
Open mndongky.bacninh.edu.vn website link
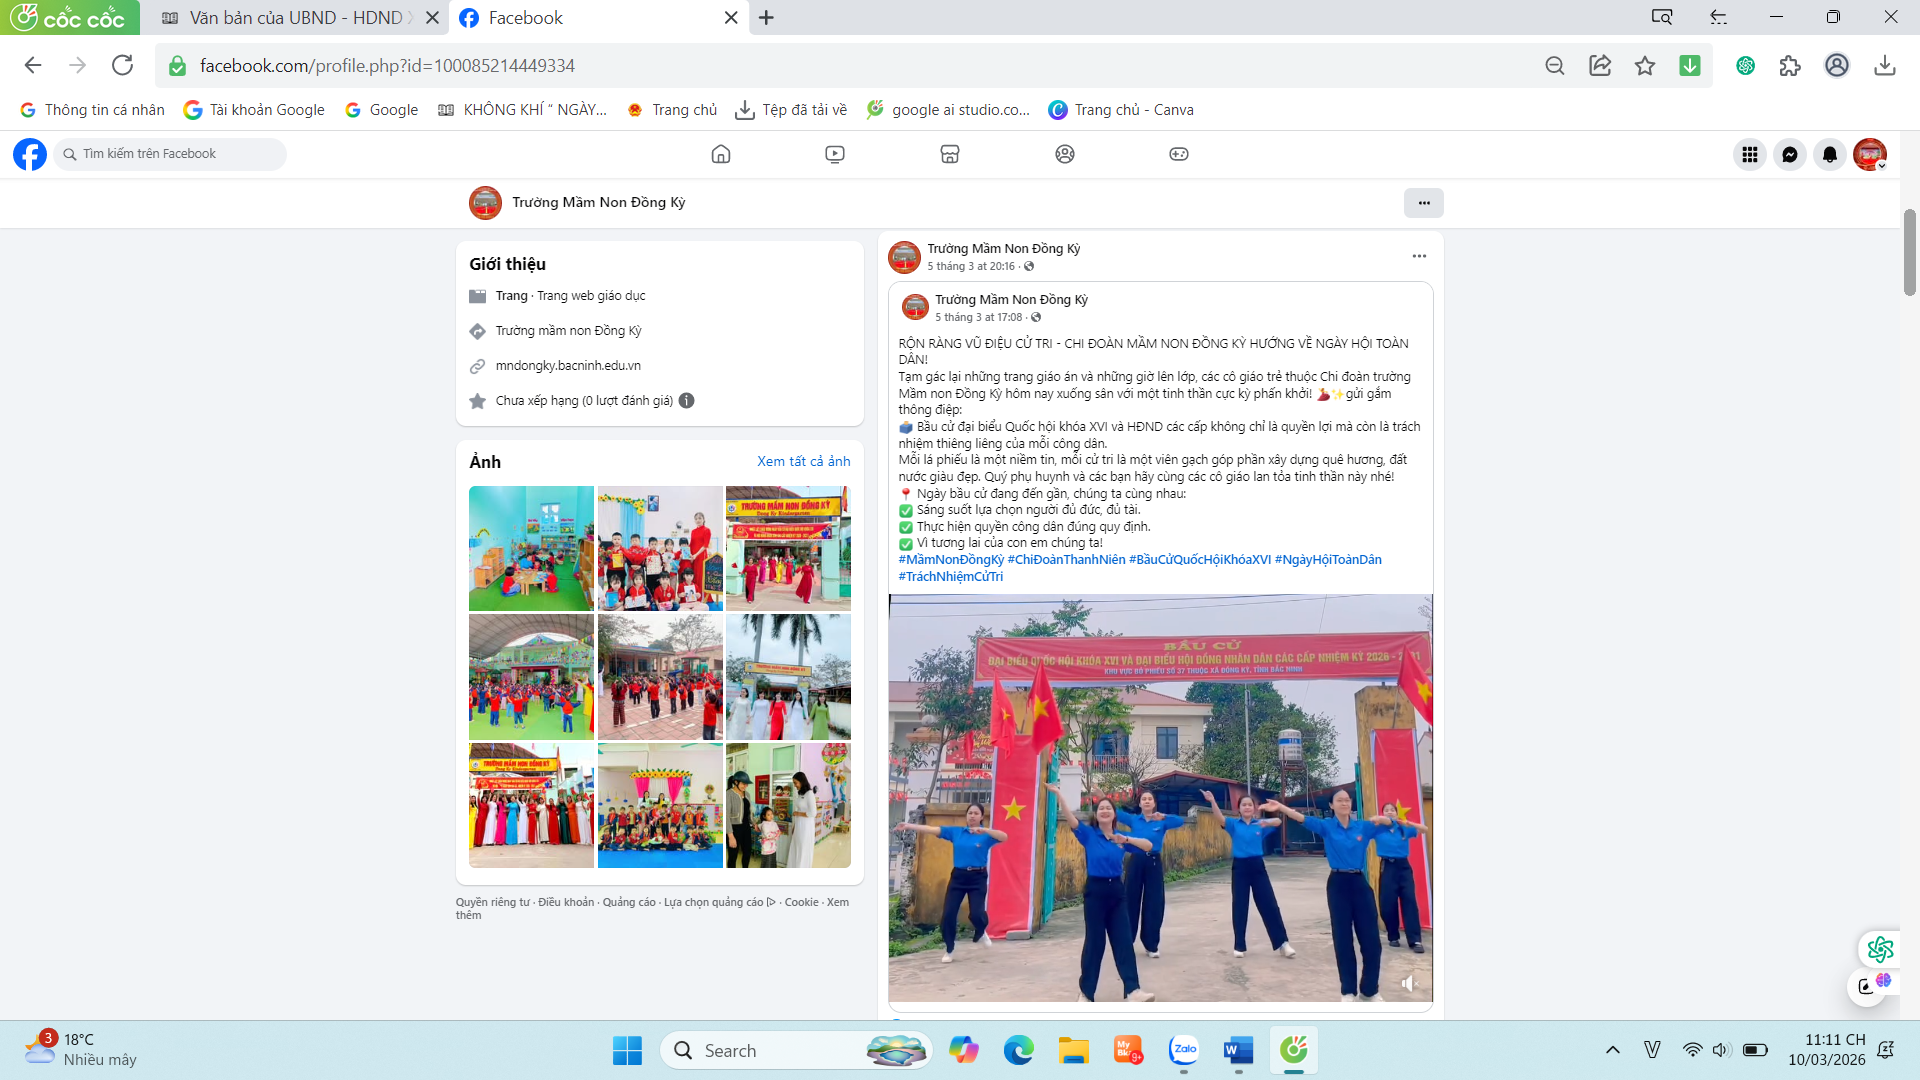pyautogui.click(x=568, y=366)
